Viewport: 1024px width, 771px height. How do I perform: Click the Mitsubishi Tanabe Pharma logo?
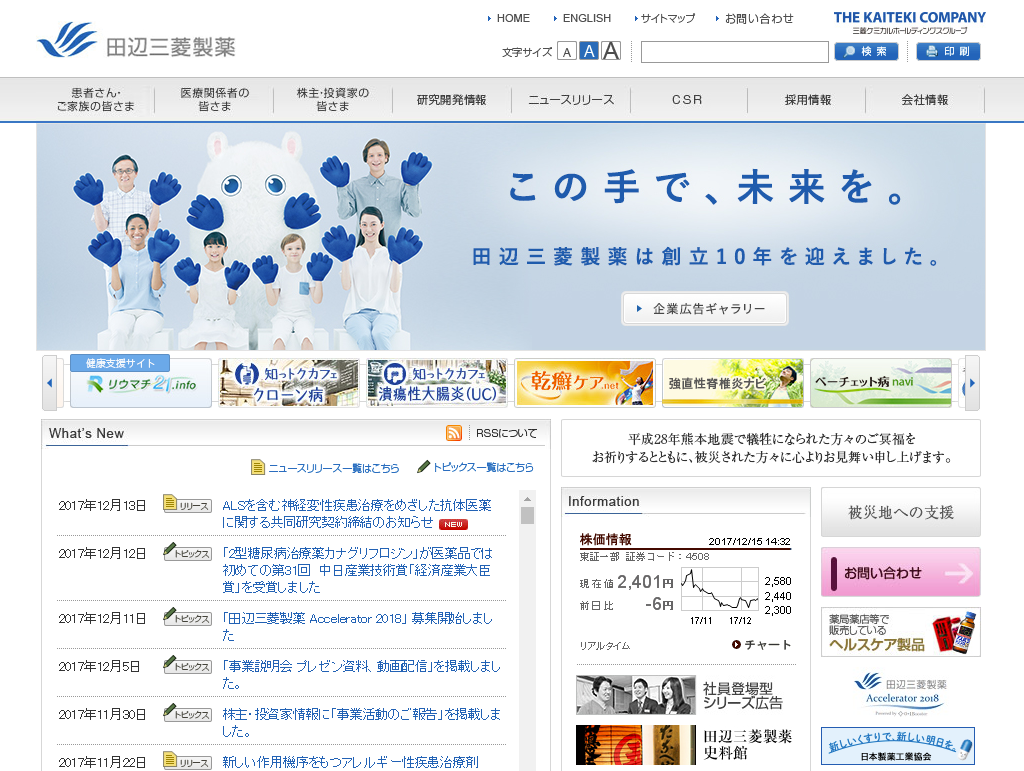pos(136,40)
